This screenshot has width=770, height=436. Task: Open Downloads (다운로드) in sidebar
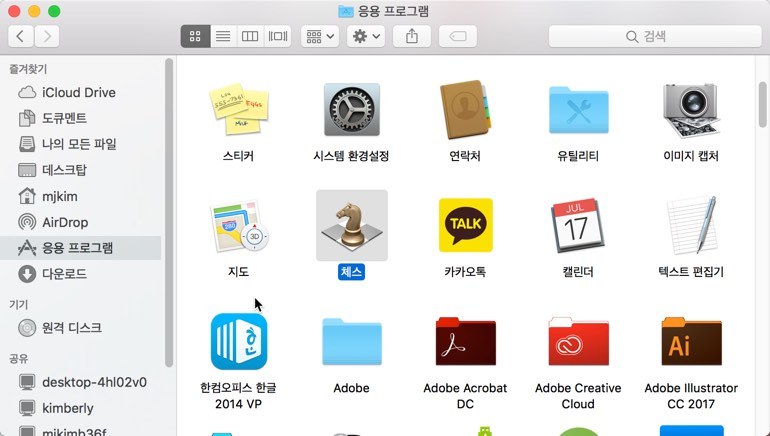coord(81,273)
